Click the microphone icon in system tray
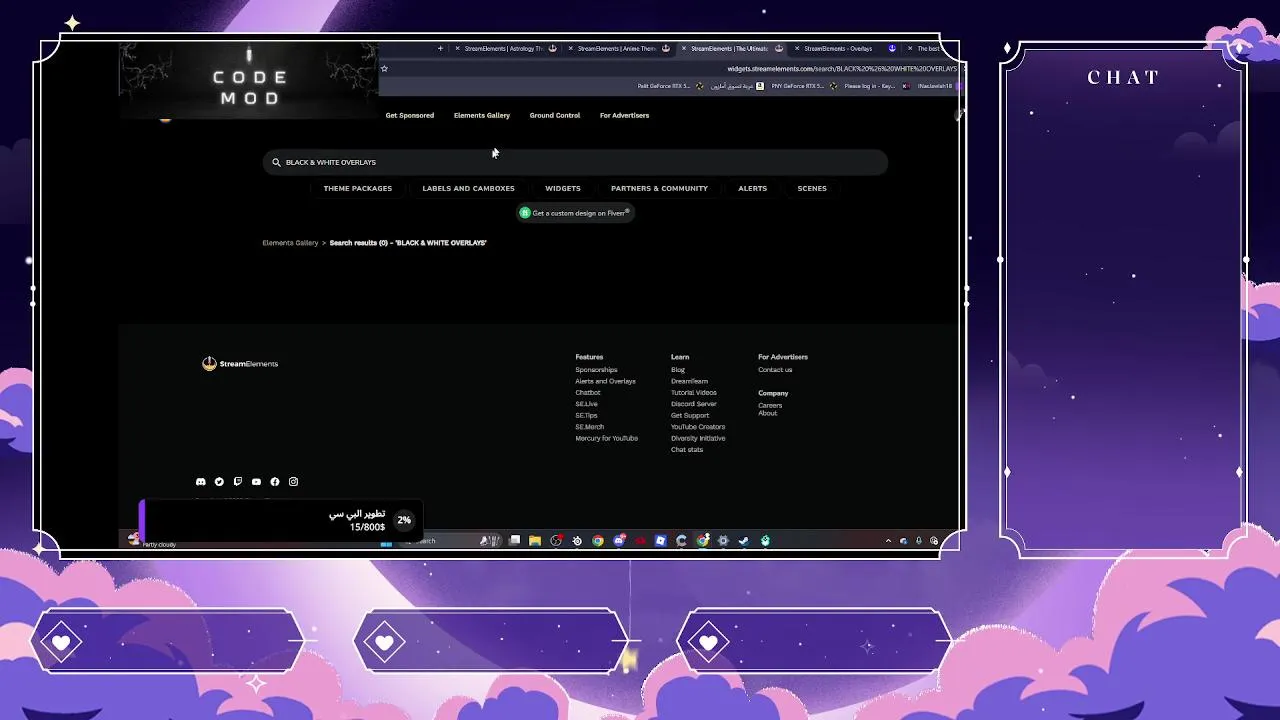Image resolution: width=1280 pixels, height=720 pixels. click(919, 540)
